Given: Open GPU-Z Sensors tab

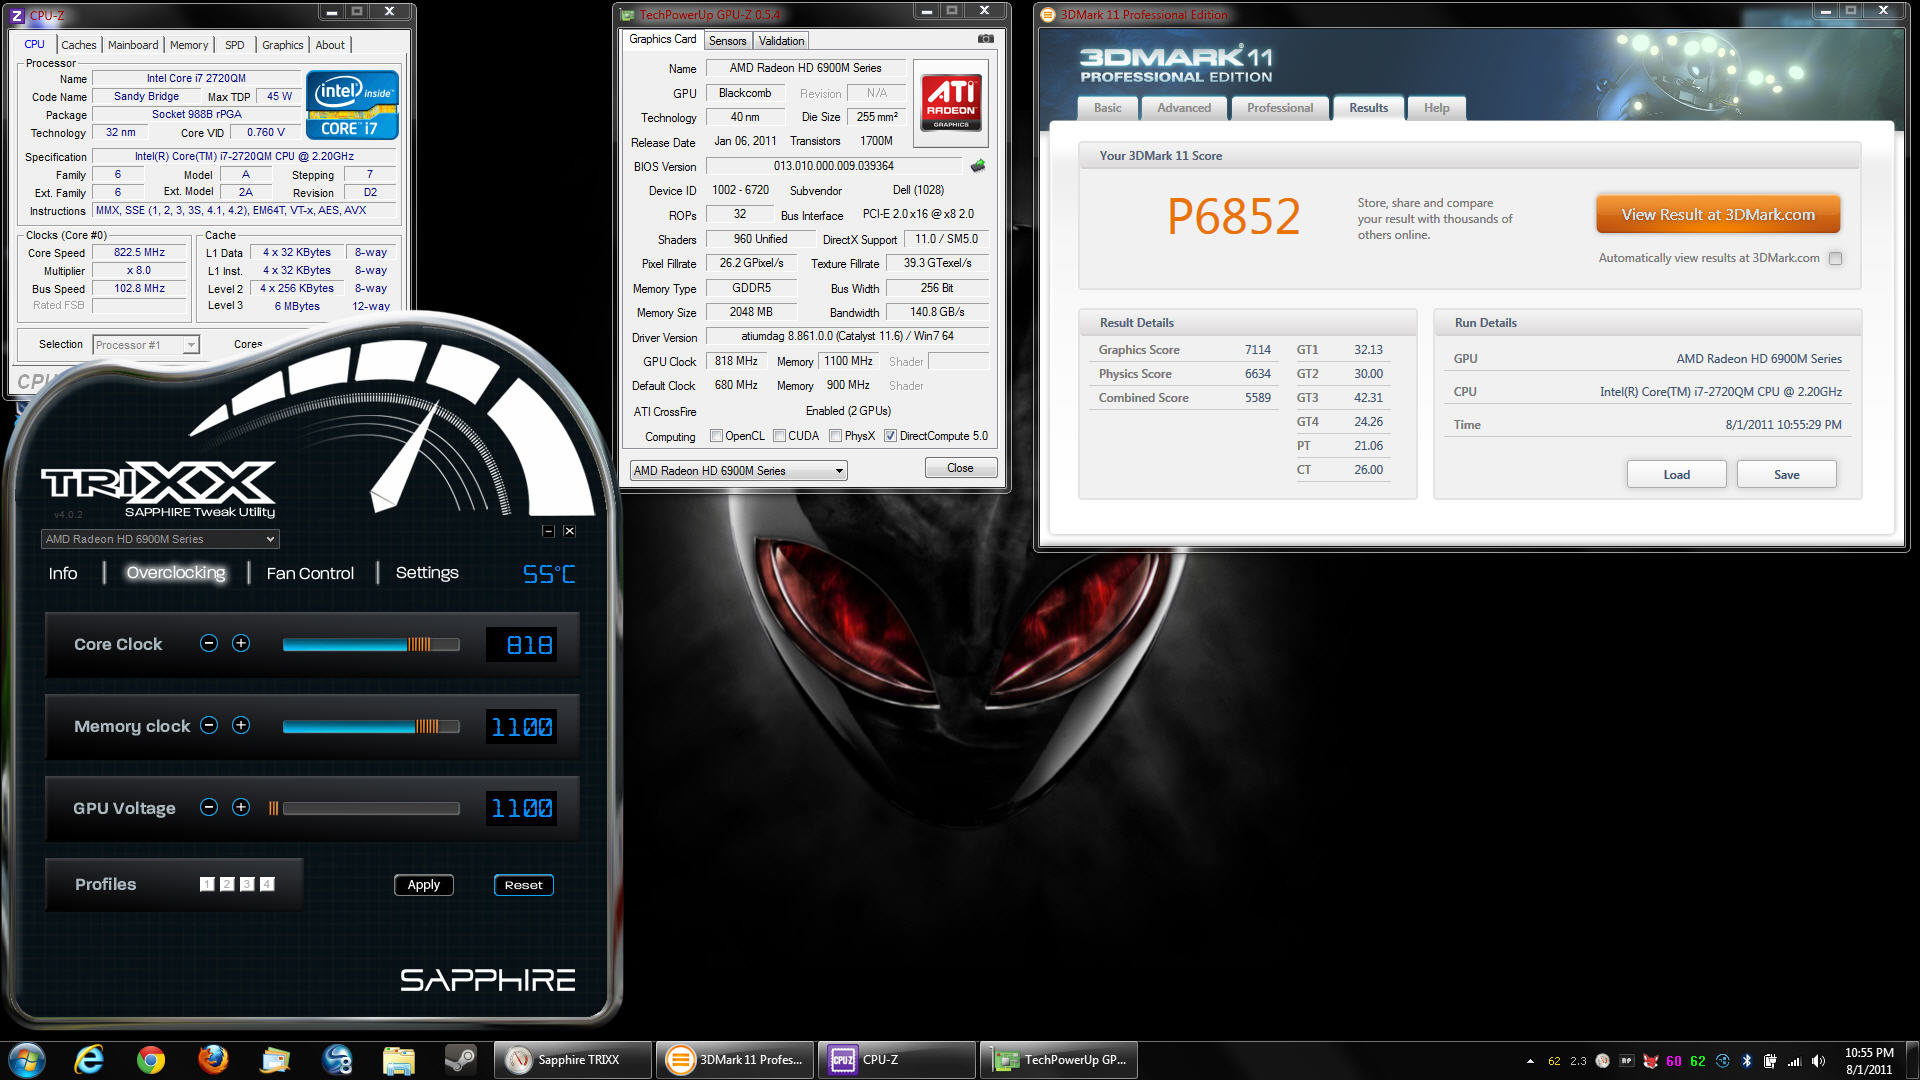Looking at the screenshot, I should 728,41.
